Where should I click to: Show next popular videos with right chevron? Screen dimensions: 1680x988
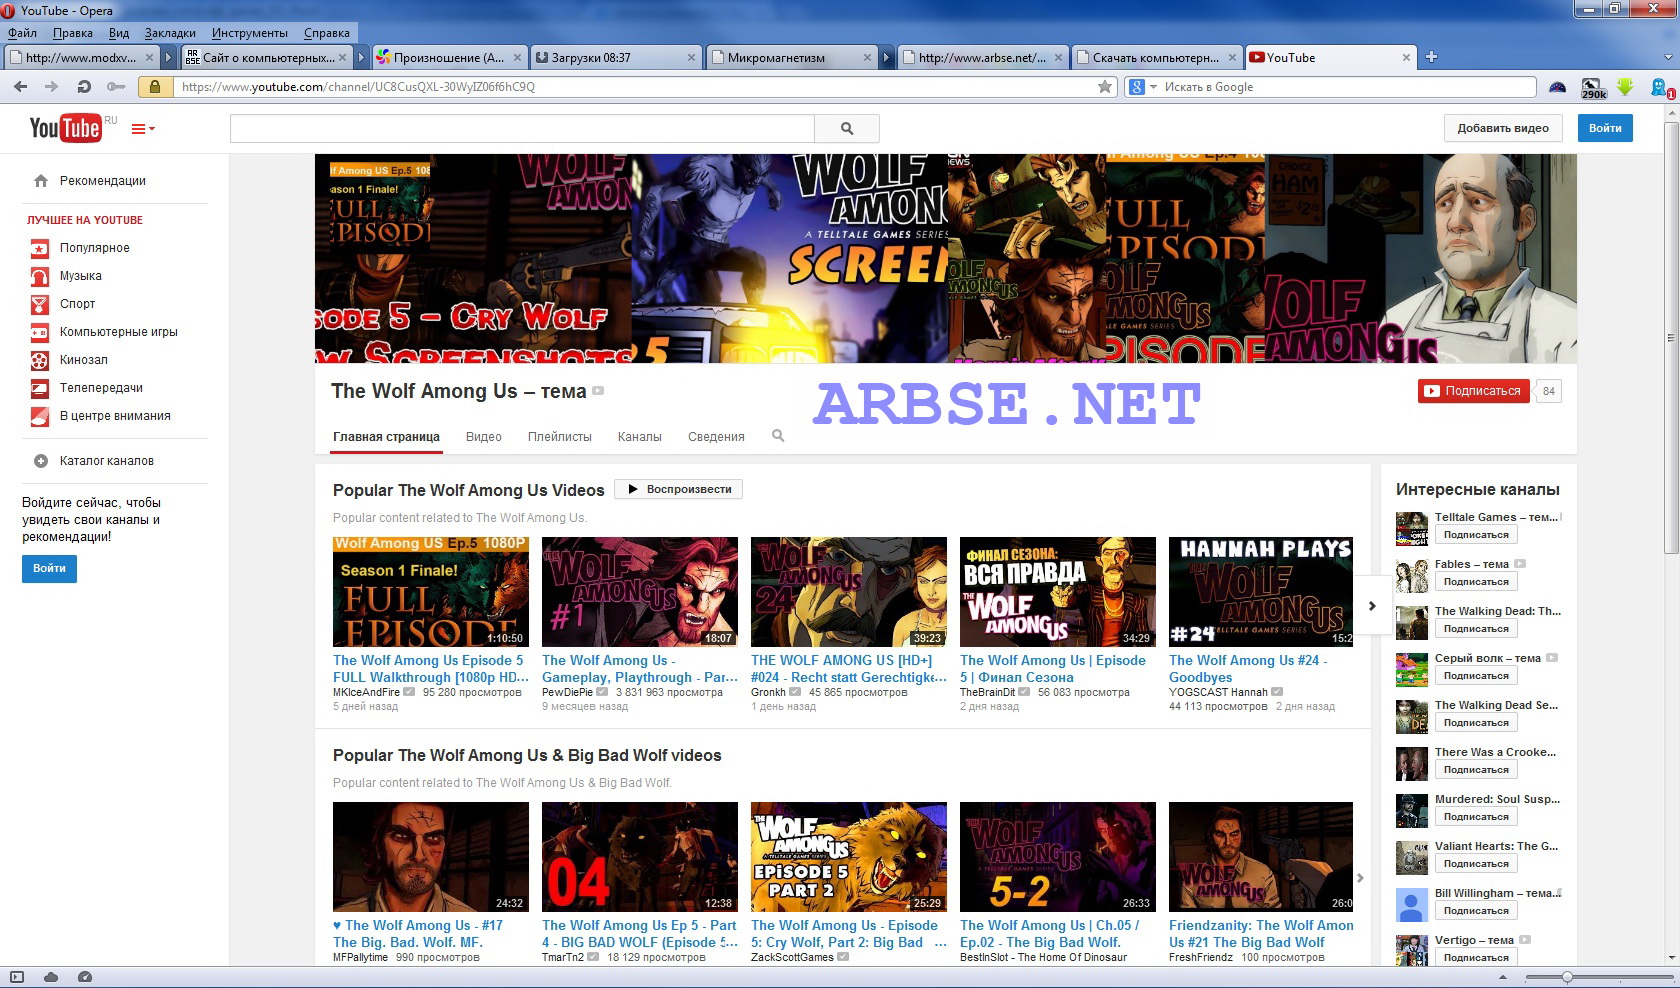point(1372,606)
